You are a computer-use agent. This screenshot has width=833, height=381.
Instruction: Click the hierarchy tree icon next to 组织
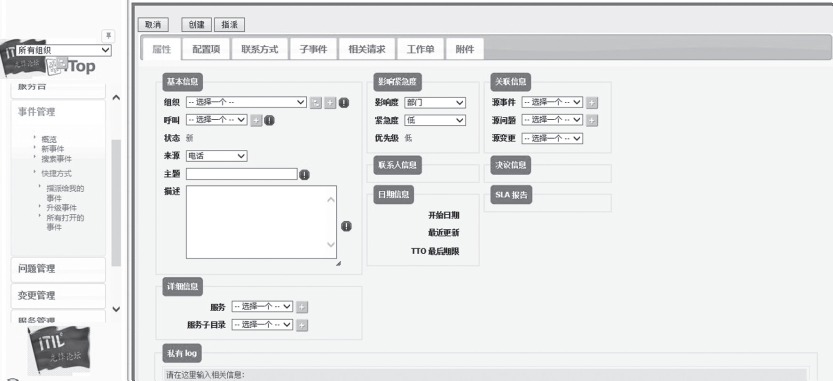tap(316, 103)
